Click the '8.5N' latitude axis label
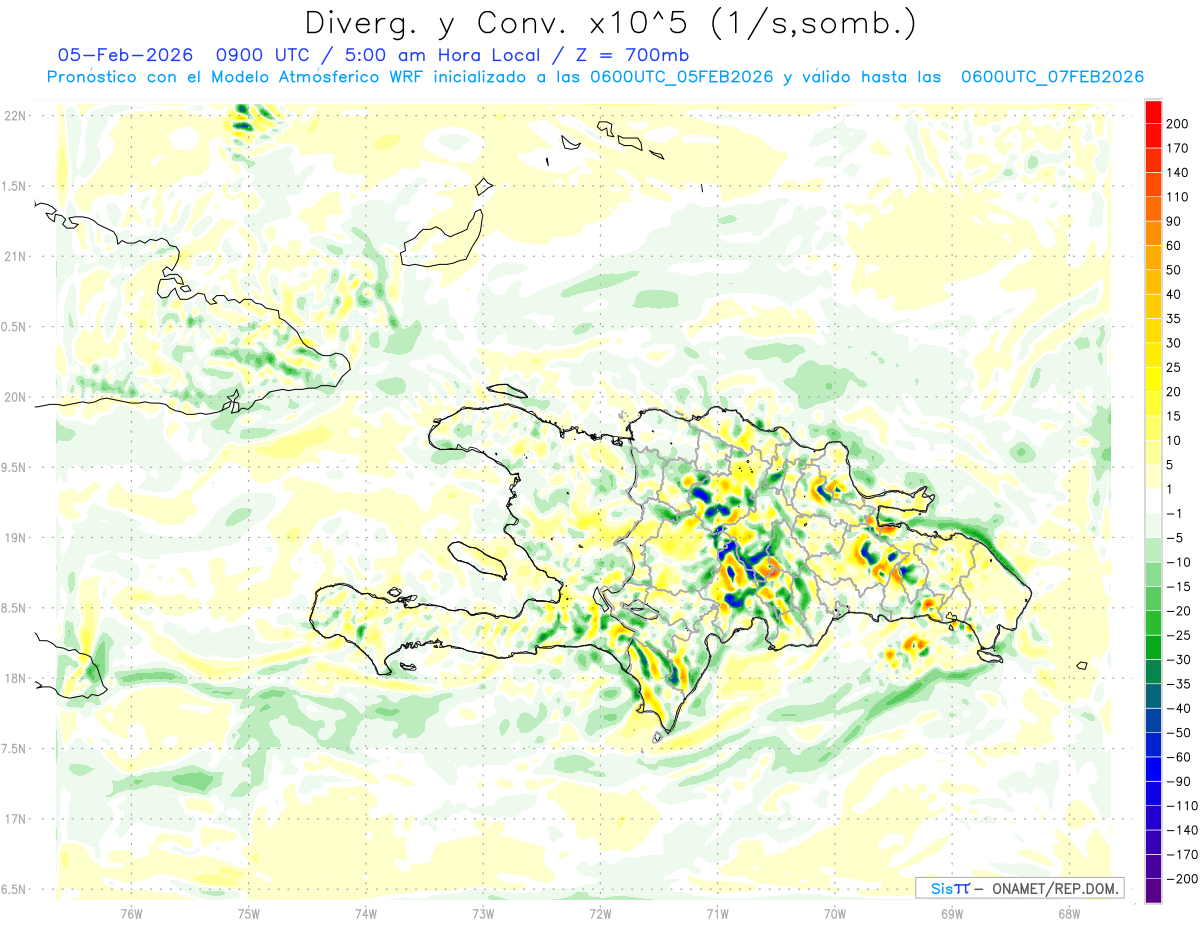Screen dimensions: 1200x927 point(15,609)
